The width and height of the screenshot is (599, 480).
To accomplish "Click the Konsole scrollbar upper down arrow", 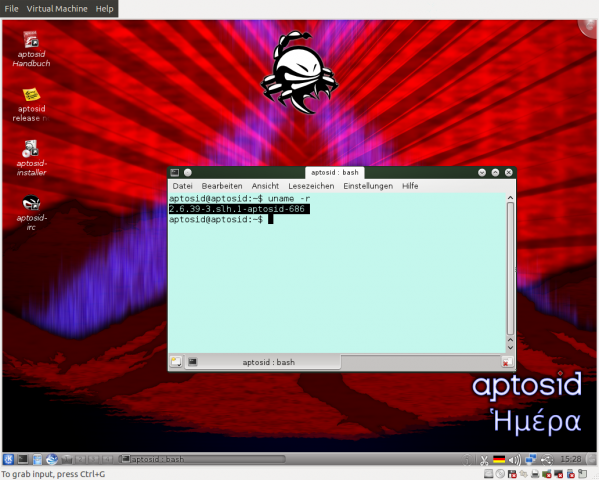I will pos(510,339).
